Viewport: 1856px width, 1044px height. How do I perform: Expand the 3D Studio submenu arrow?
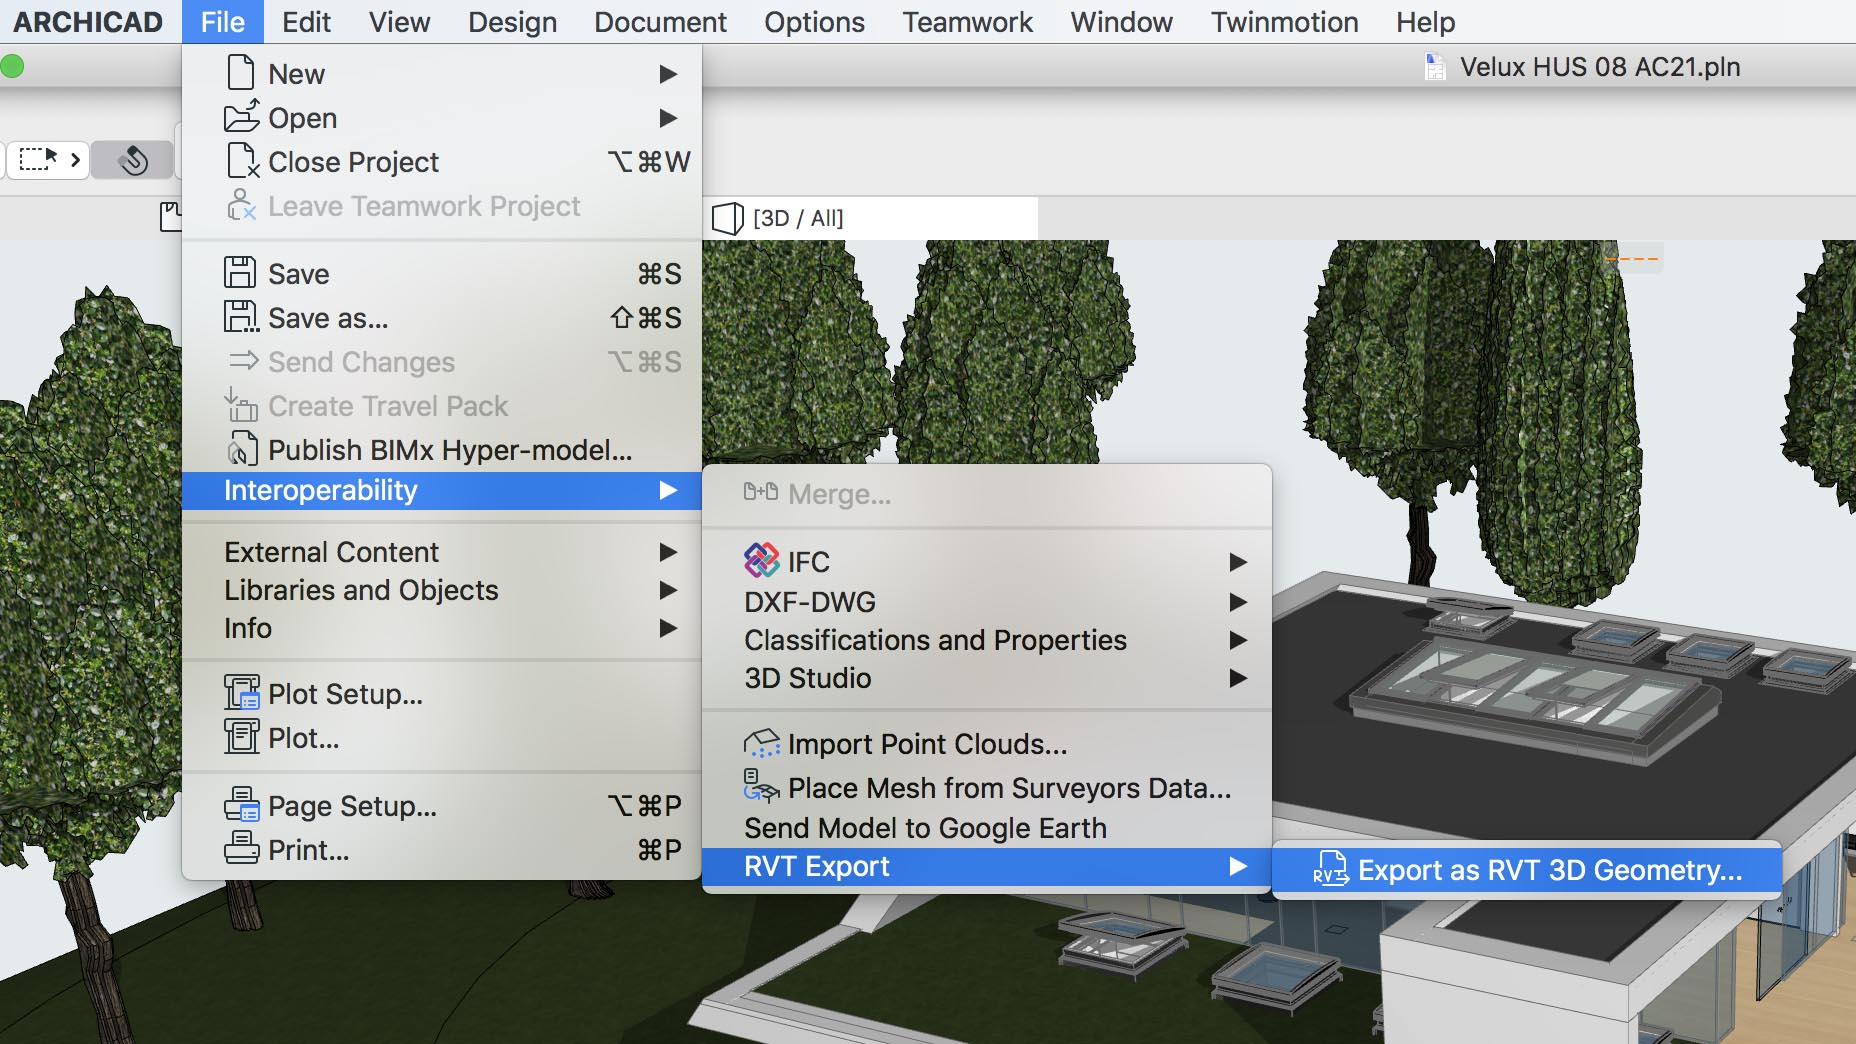pos(1238,678)
